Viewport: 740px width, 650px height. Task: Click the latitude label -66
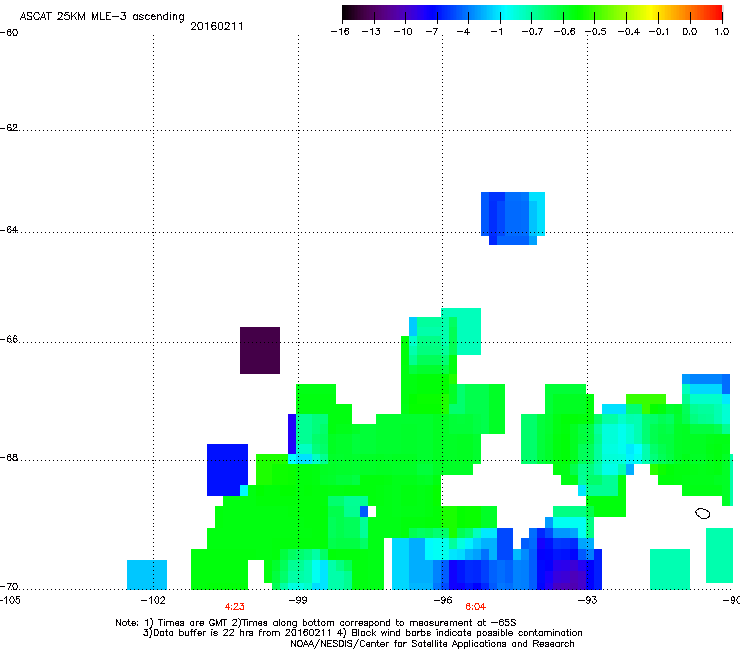coord(9,340)
